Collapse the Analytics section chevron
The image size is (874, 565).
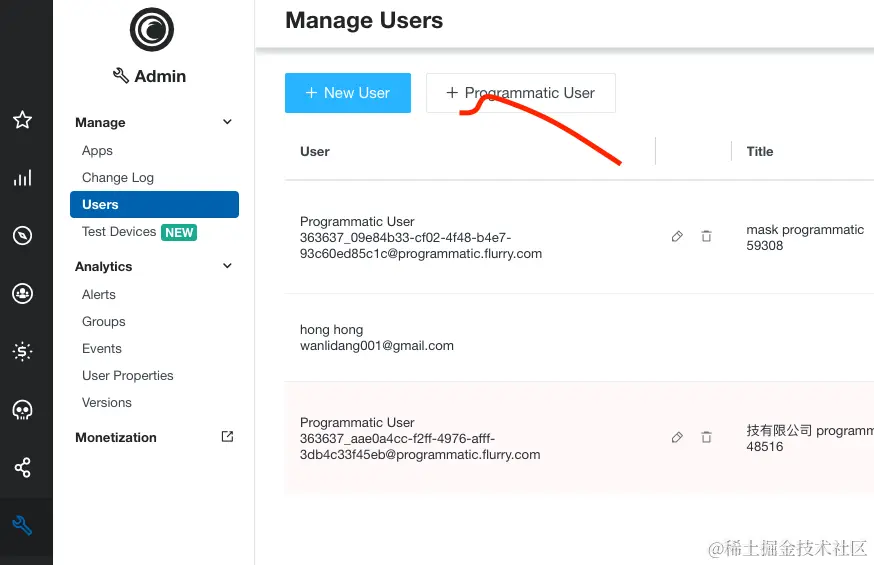point(227,266)
